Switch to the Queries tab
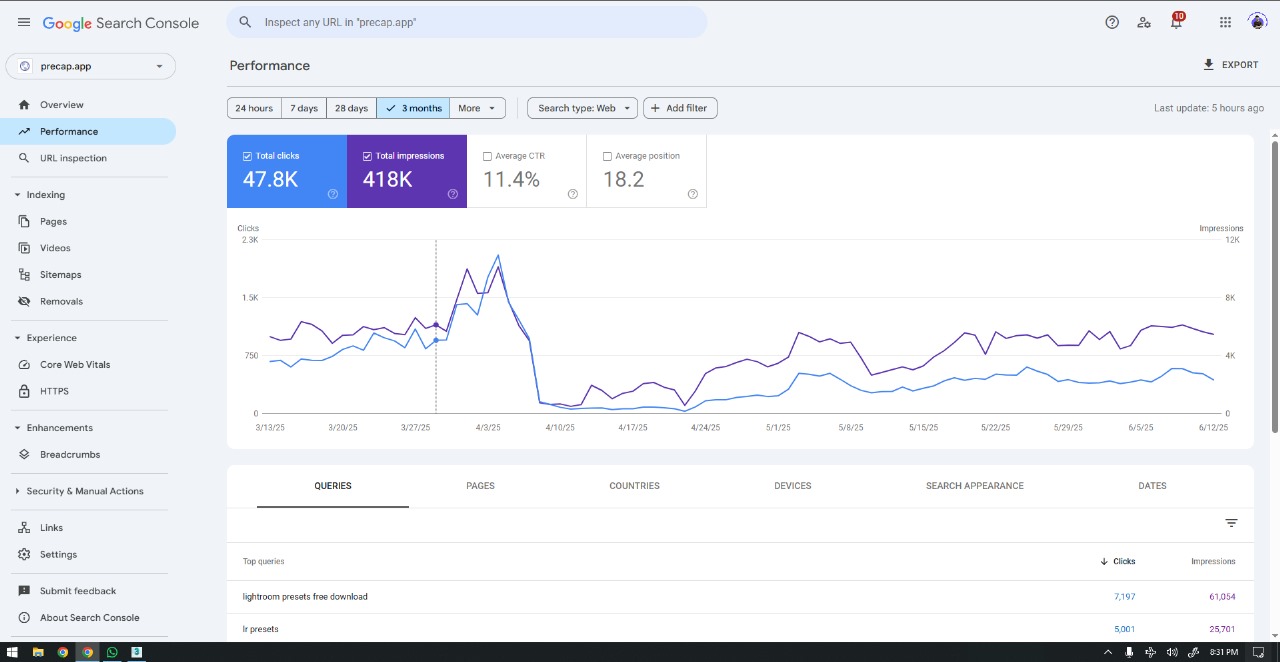Viewport: 1280px width, 662px height. [x=333, y=486]
